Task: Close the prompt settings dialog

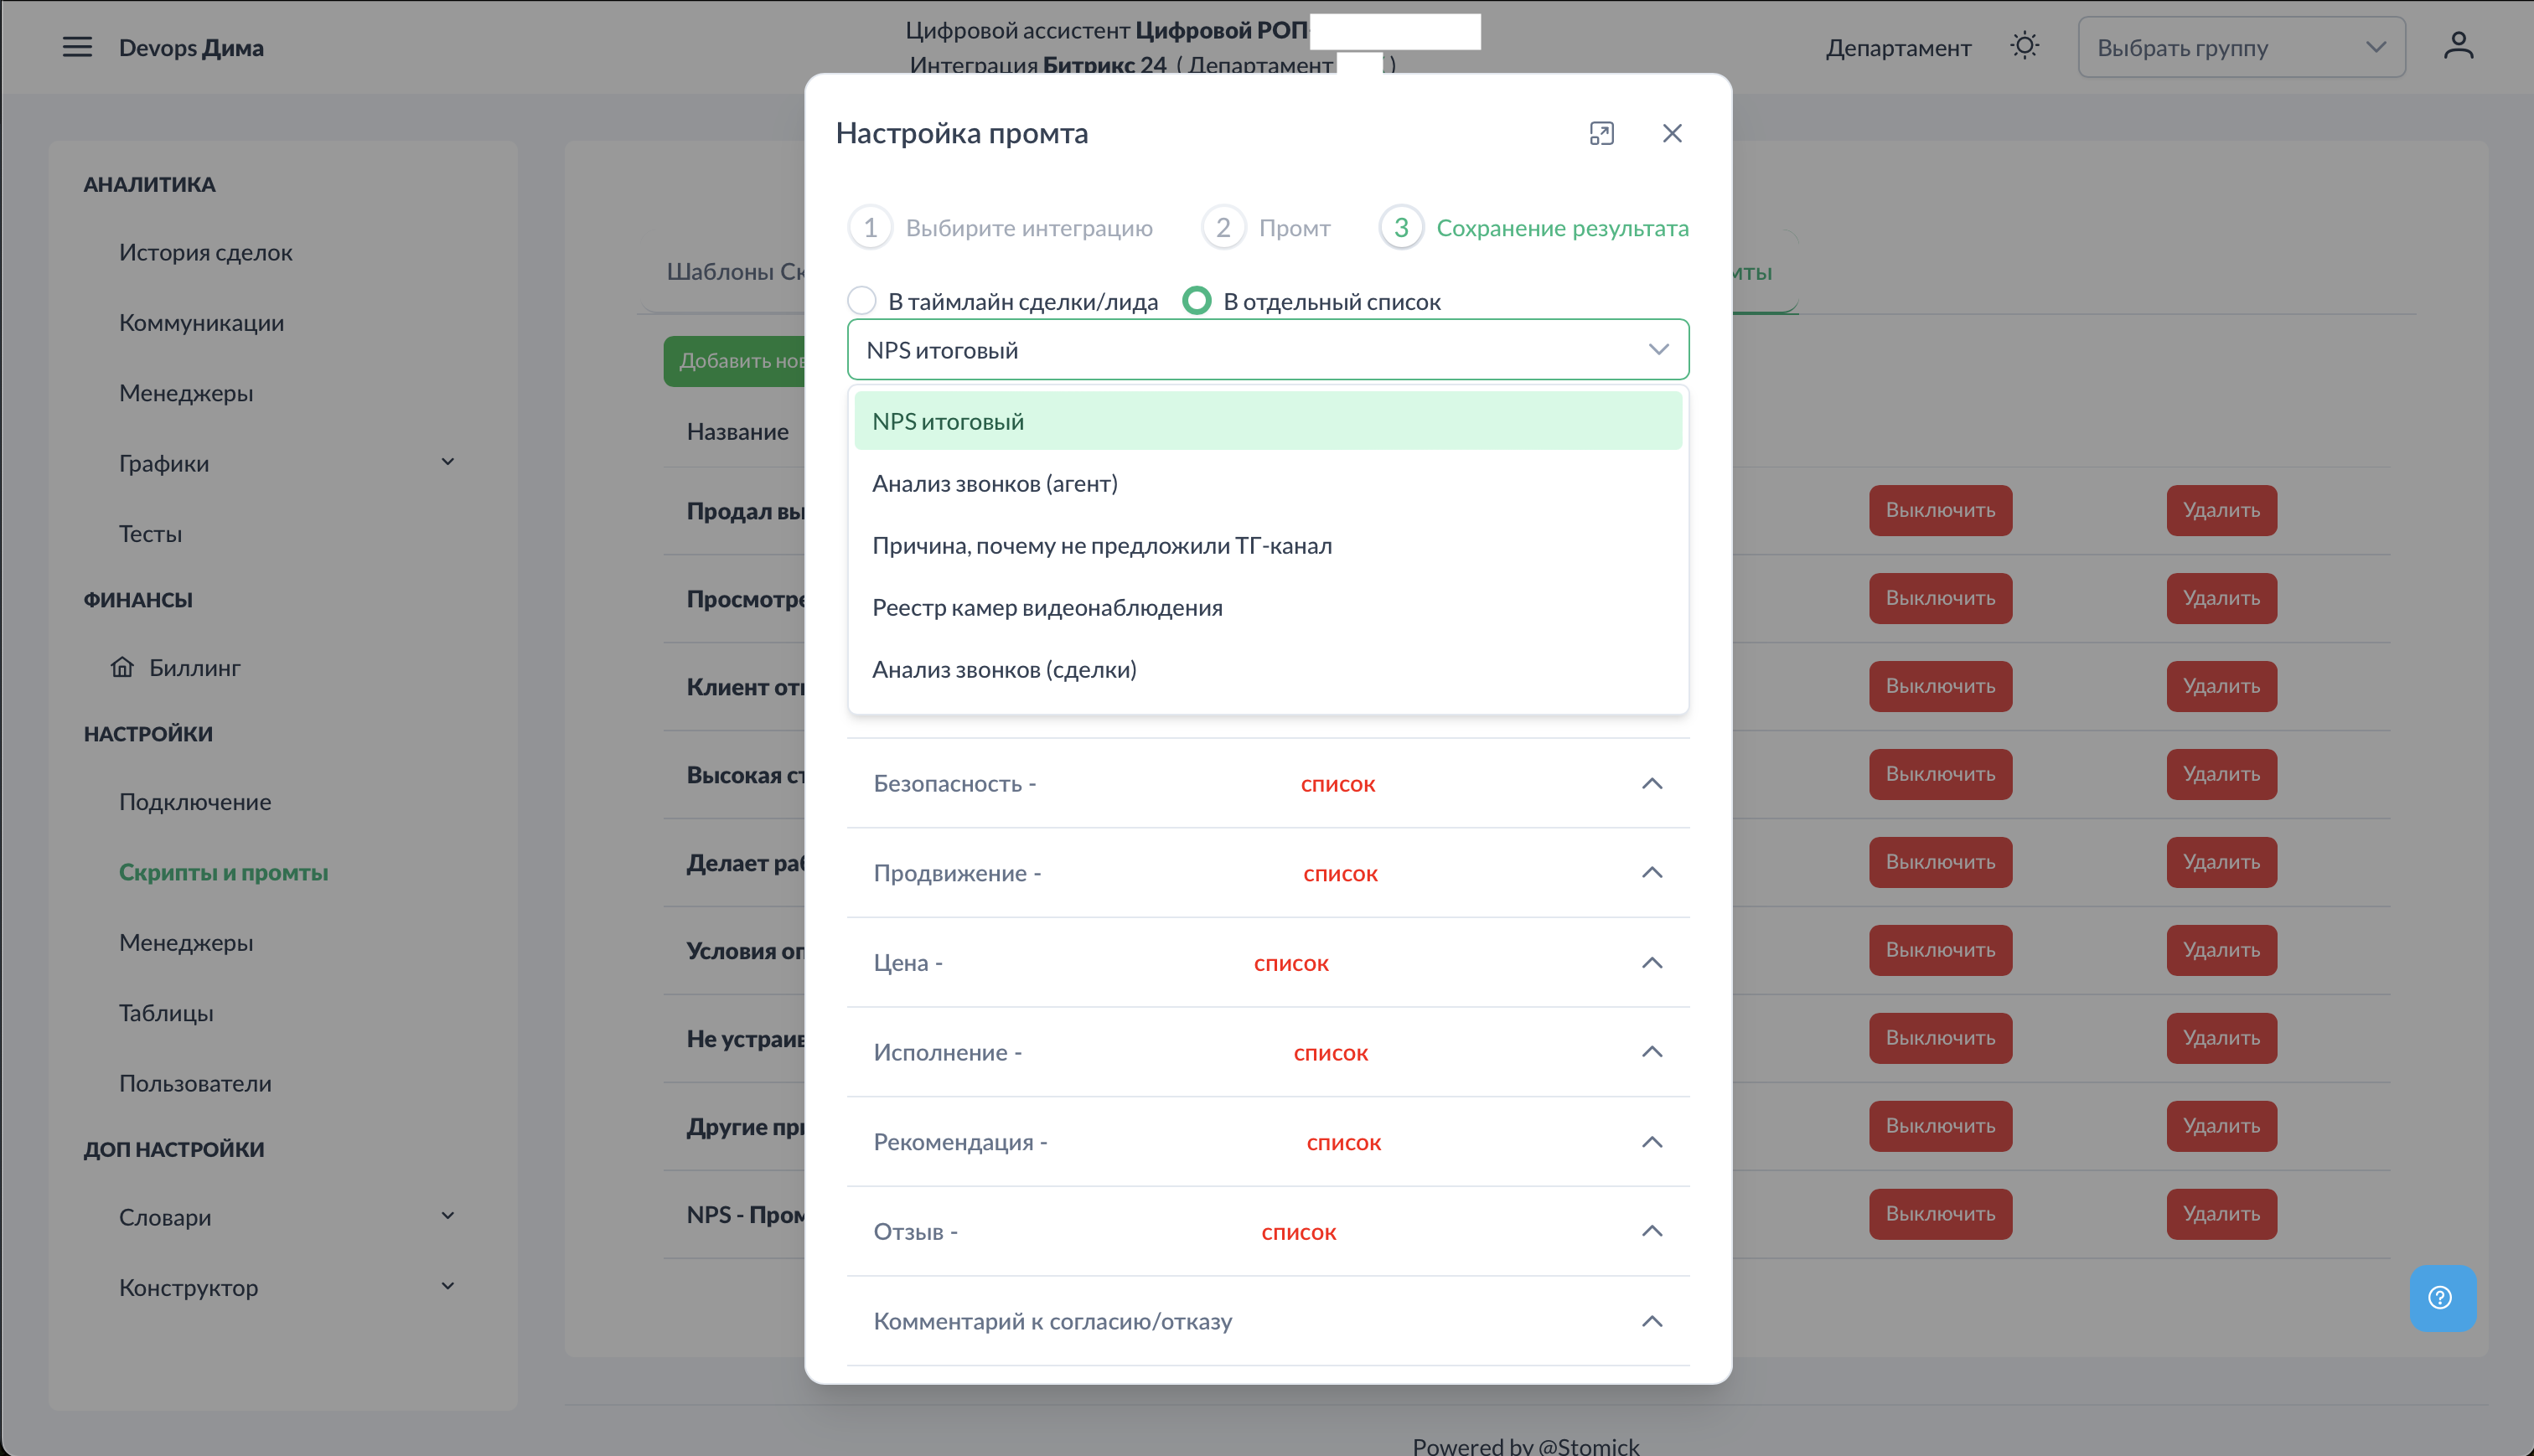Action: coord(1672,133)
